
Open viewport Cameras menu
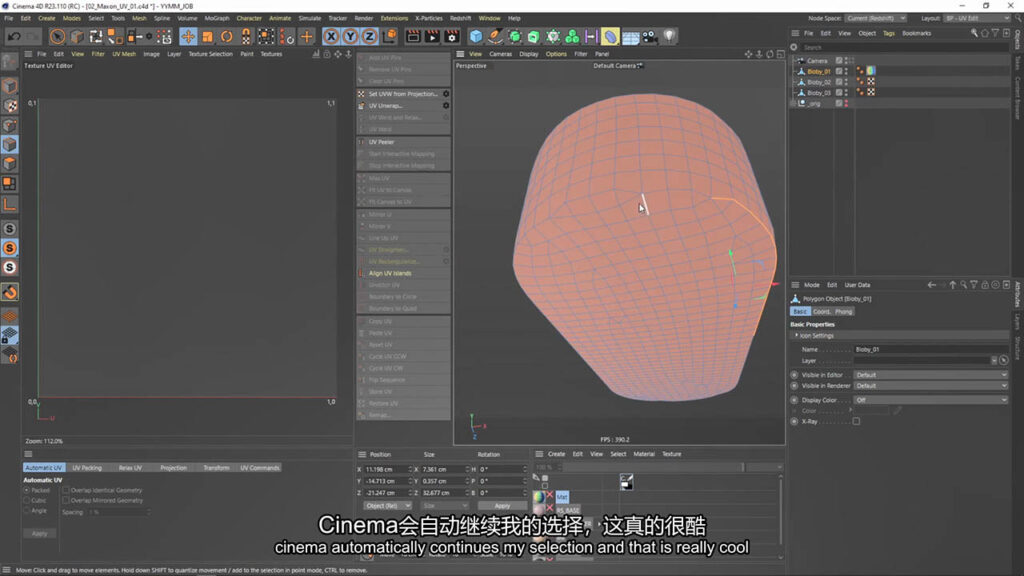501,54
